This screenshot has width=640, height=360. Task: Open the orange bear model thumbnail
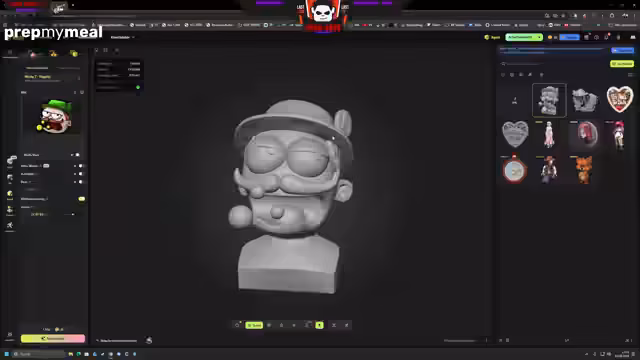[x=584, y=169]
